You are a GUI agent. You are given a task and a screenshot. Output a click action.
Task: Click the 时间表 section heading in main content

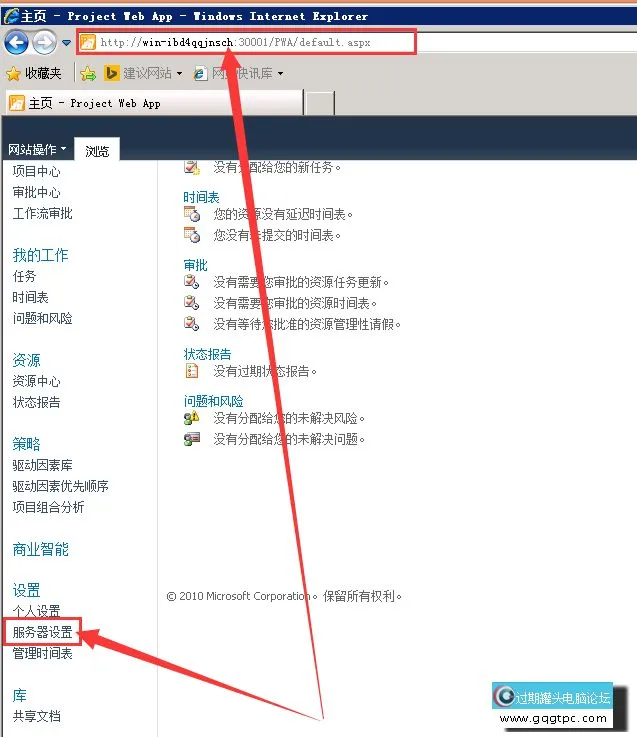pos(201,197)
